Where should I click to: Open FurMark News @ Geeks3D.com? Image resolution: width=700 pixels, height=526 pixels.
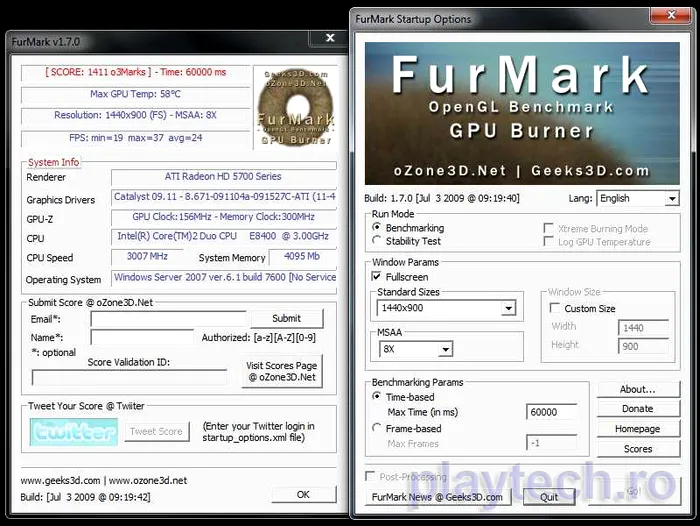438,497
